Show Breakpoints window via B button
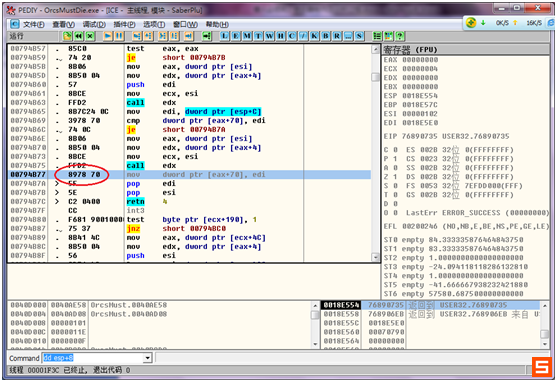Image resolution: width=557 pixels, height=382 pixels. (325, 36)
